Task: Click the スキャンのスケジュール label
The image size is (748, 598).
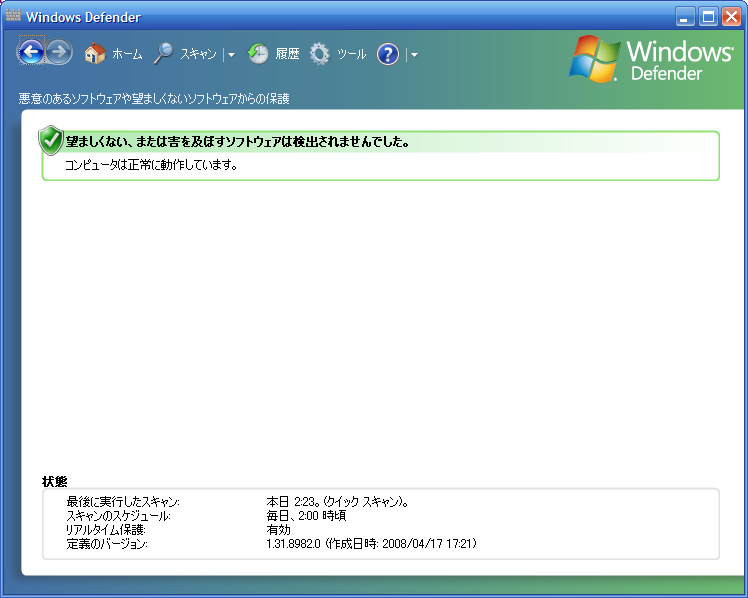Action: (x=118, y=516)
